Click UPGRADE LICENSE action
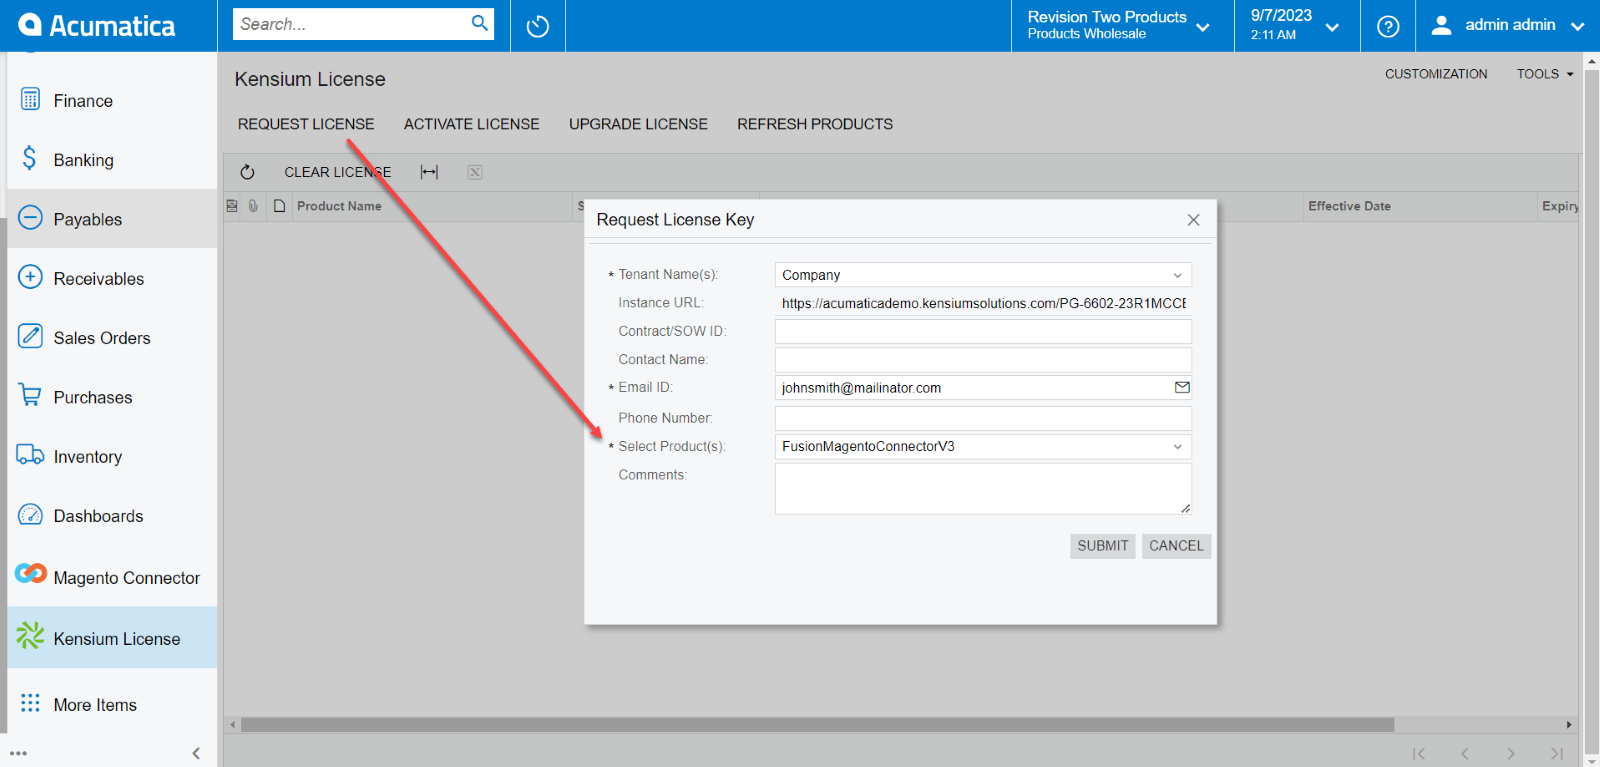Viewport: 1600px width, 767px height. pos(638,124)
